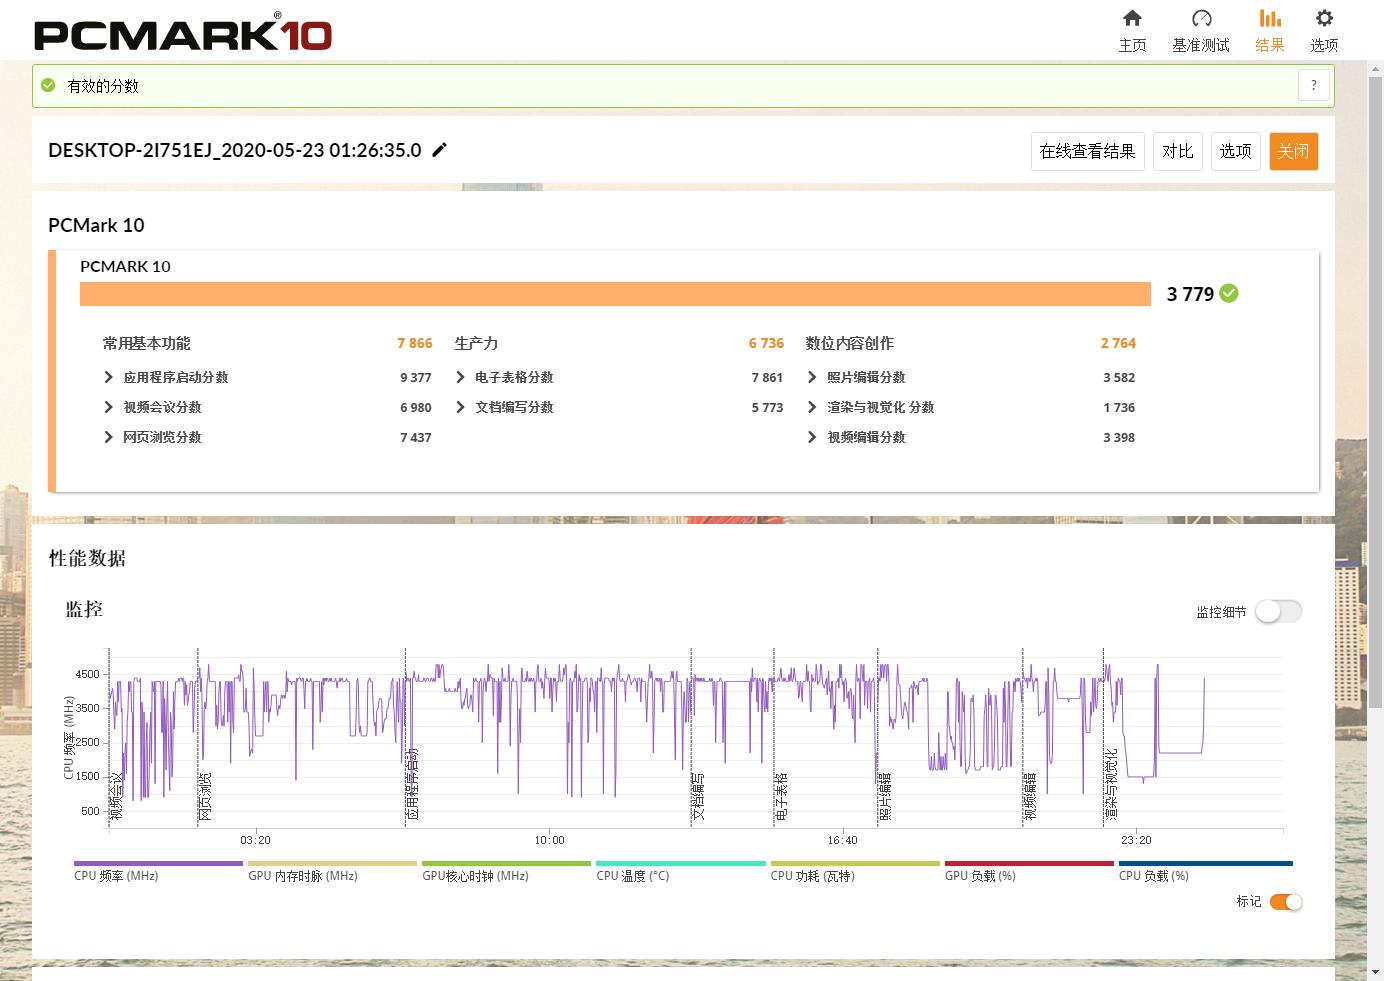Click the 生产力 heading
Screen dimensions: 1384x981
coord(476,343)
